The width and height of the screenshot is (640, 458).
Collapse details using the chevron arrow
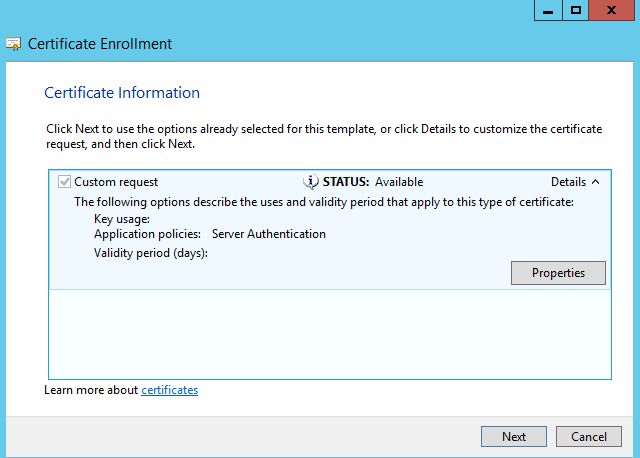[x=596, y=182]
